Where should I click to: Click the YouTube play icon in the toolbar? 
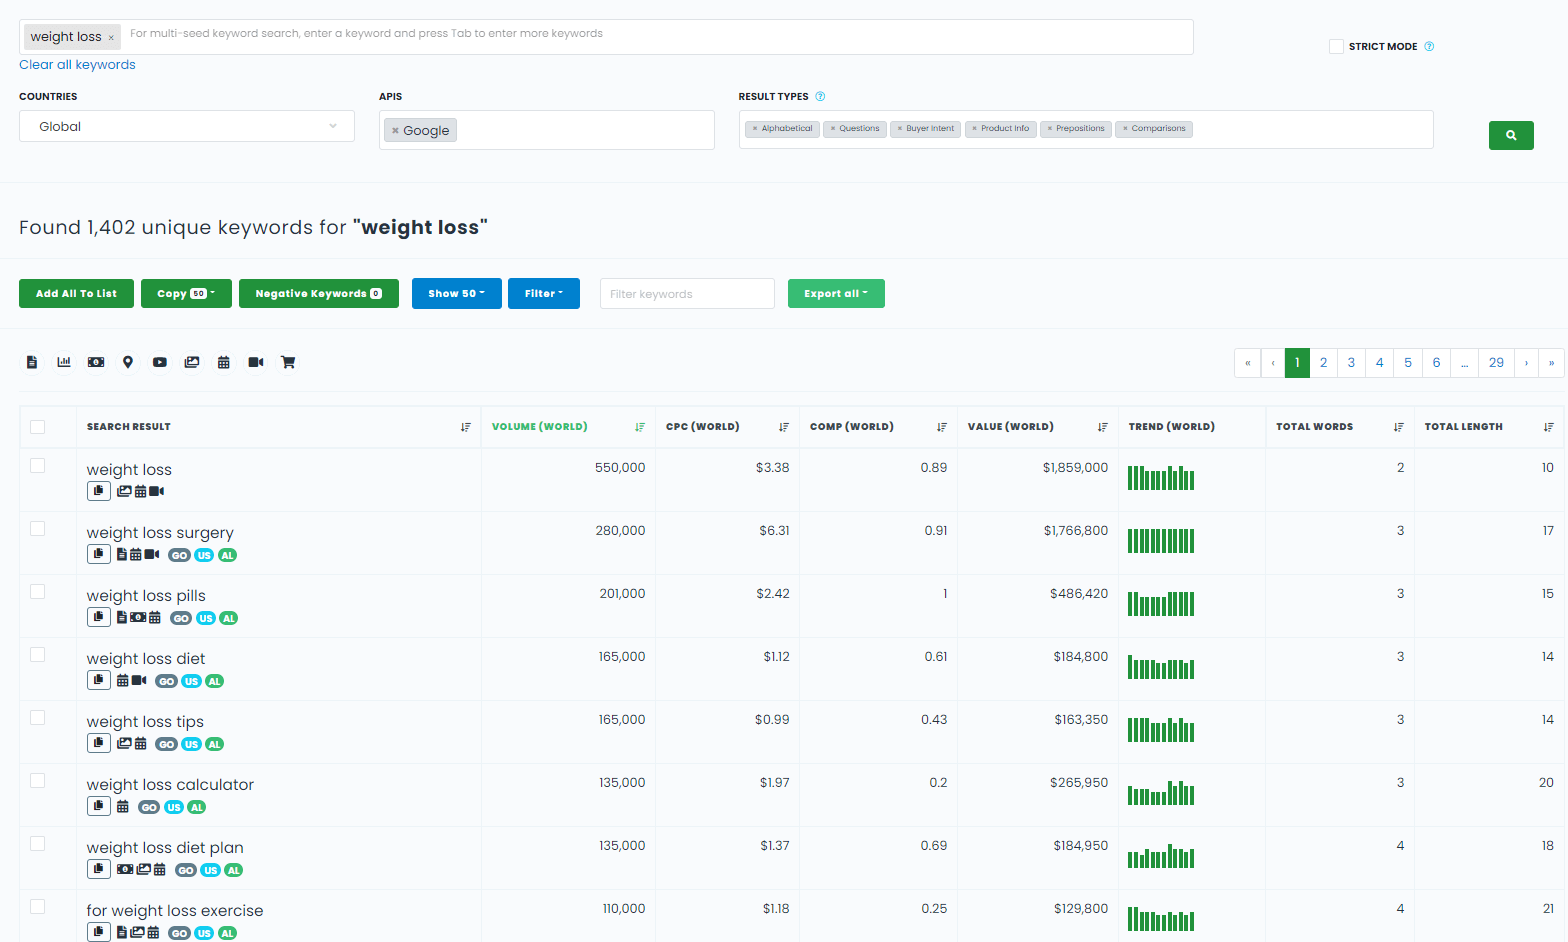point(160,362)
